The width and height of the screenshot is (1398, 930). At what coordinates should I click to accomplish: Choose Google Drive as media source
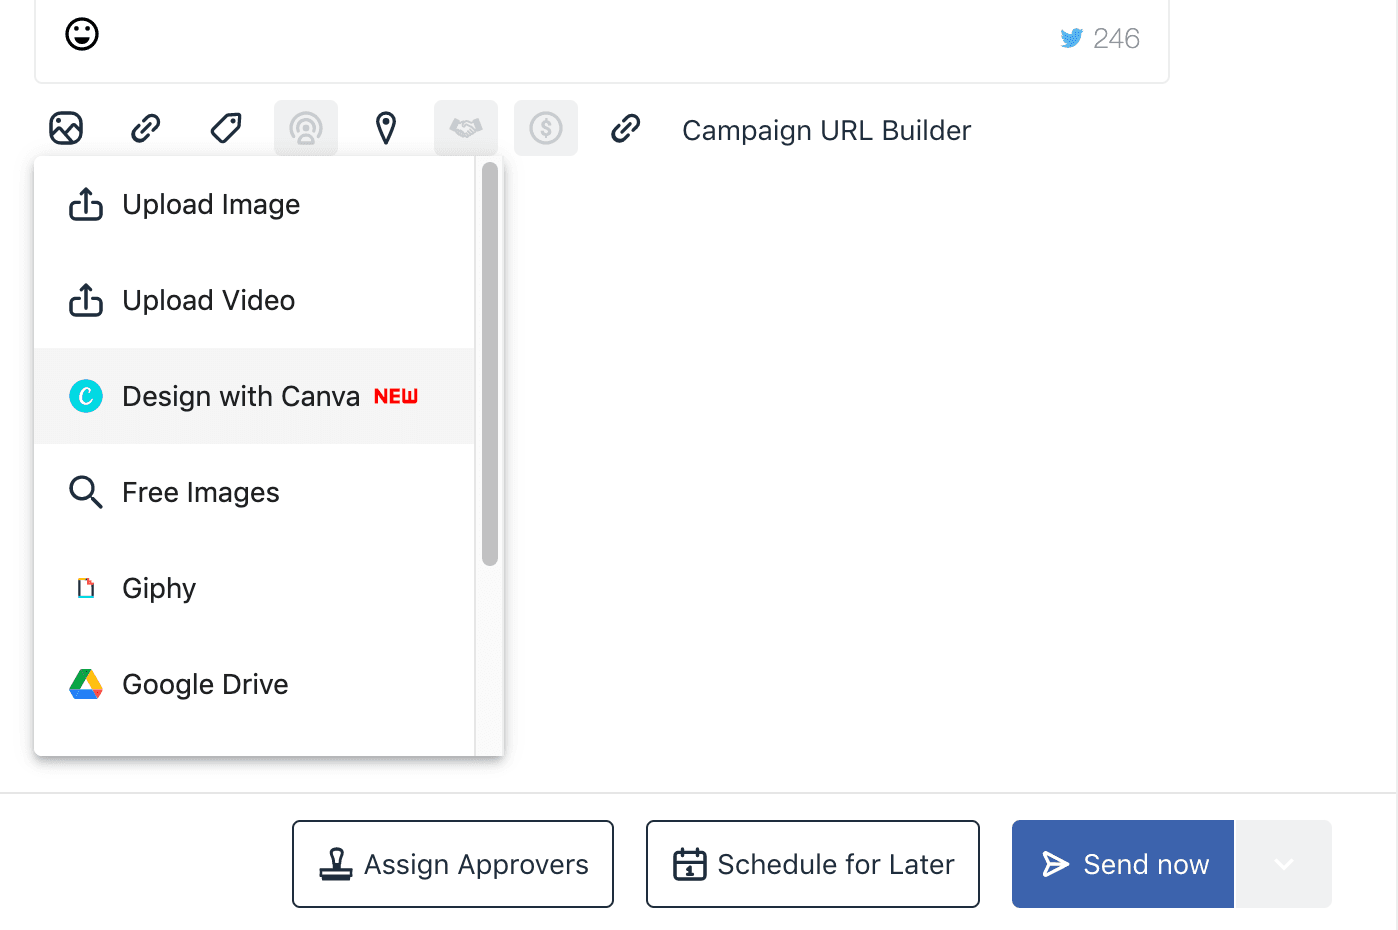(x=205, y=685)
